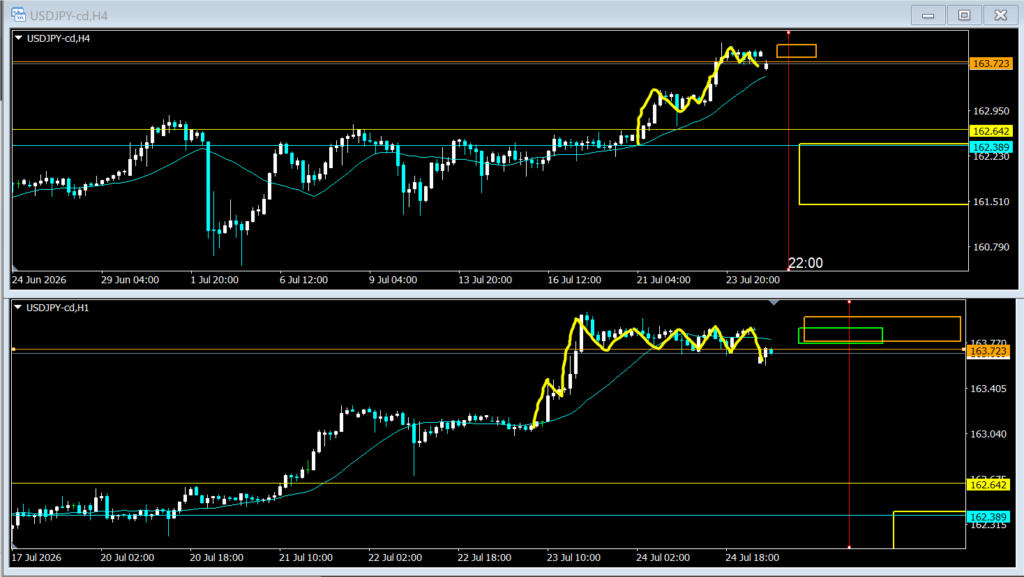Click the 163.405 price scale value
Image resolution: width=1024 pixels, height=577 pixels.
(x=988, y=388)
